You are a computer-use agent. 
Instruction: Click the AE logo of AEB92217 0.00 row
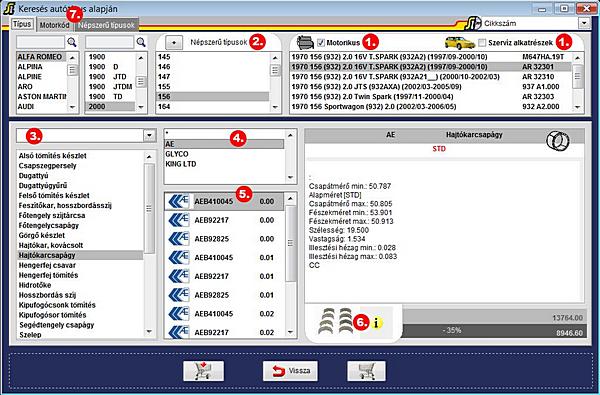coord(179,220)
